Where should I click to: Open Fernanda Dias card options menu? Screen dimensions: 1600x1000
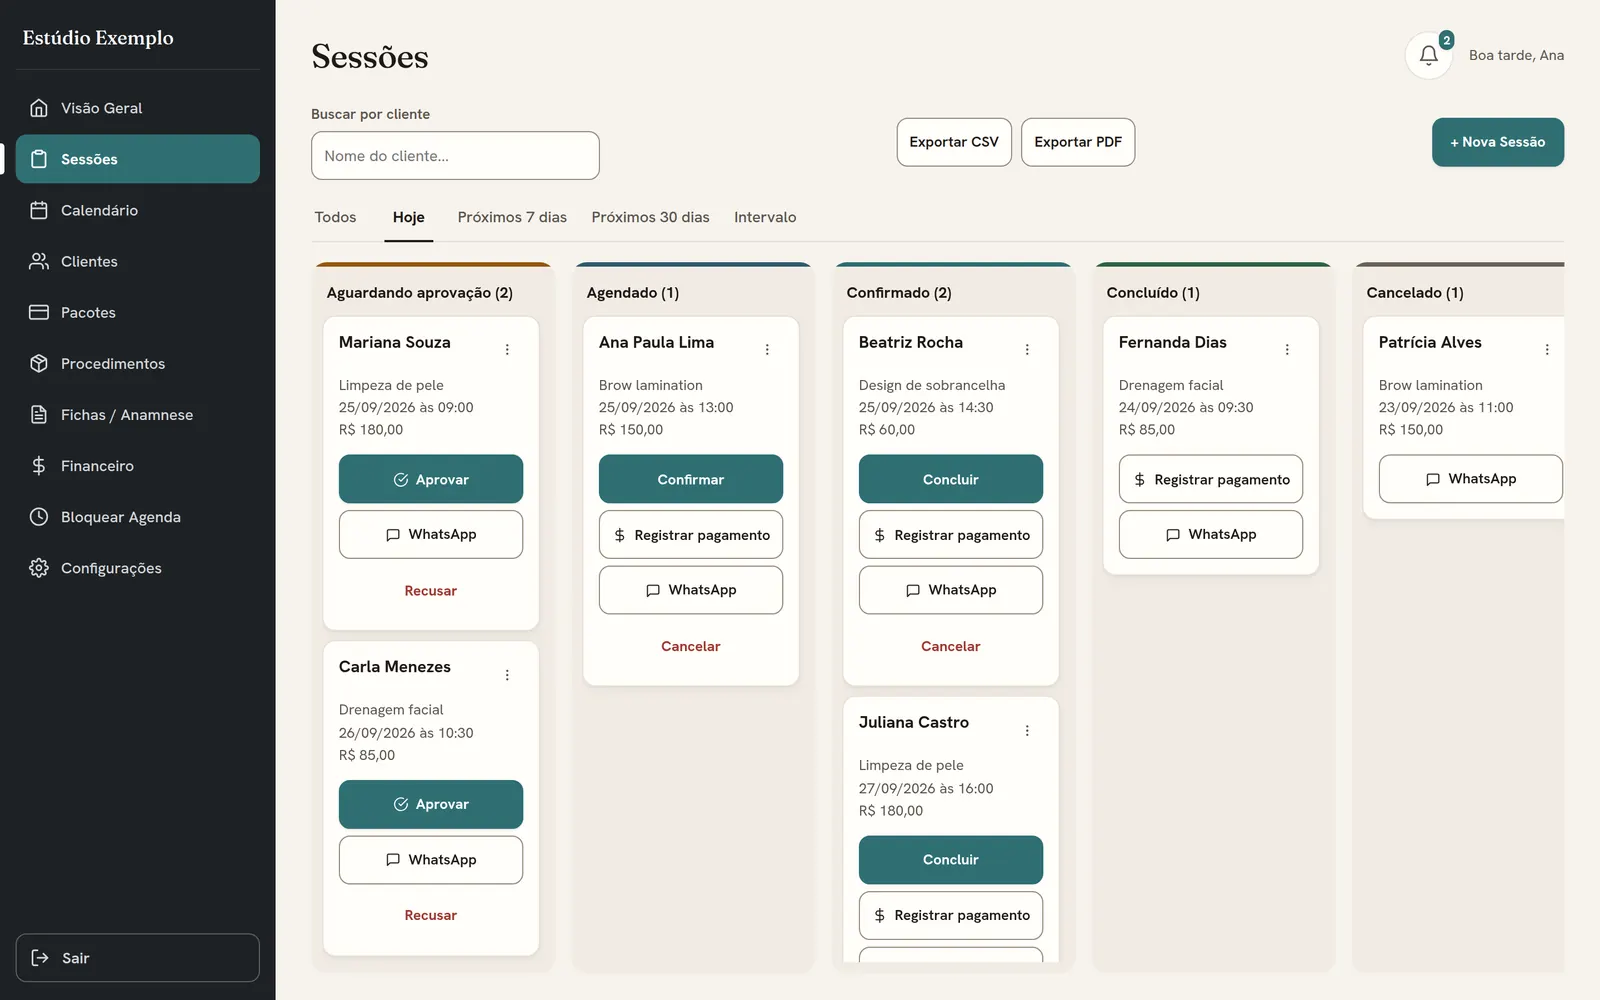pos(1287,349)
